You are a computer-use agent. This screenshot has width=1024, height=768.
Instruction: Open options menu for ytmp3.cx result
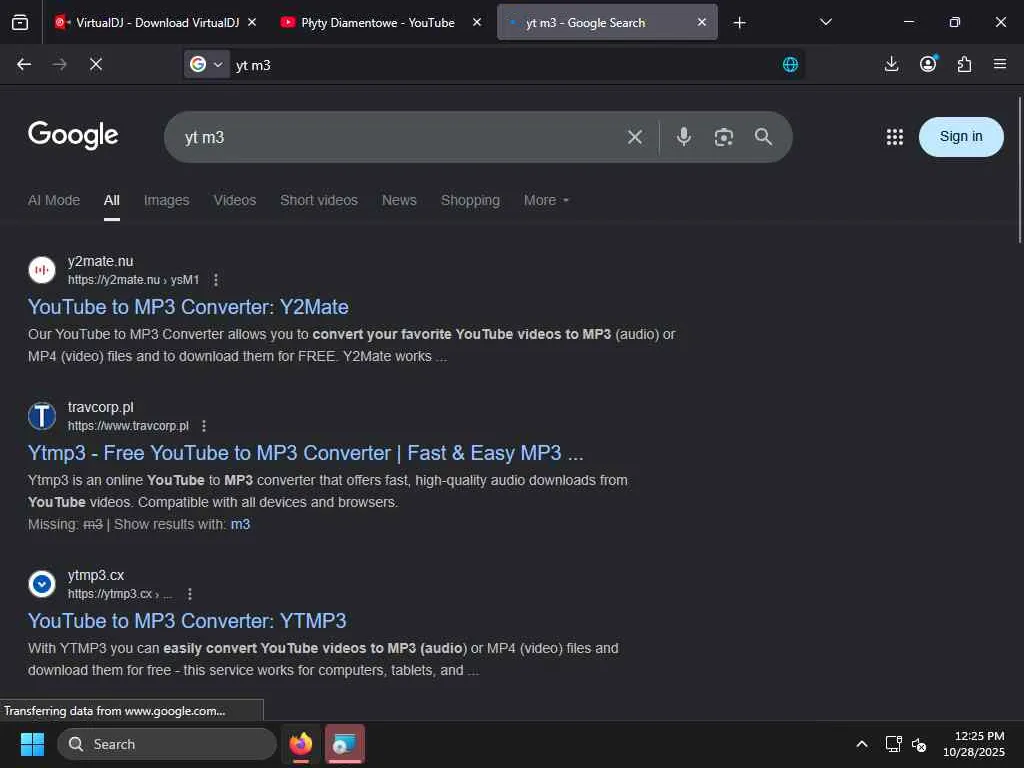(189, 594)
